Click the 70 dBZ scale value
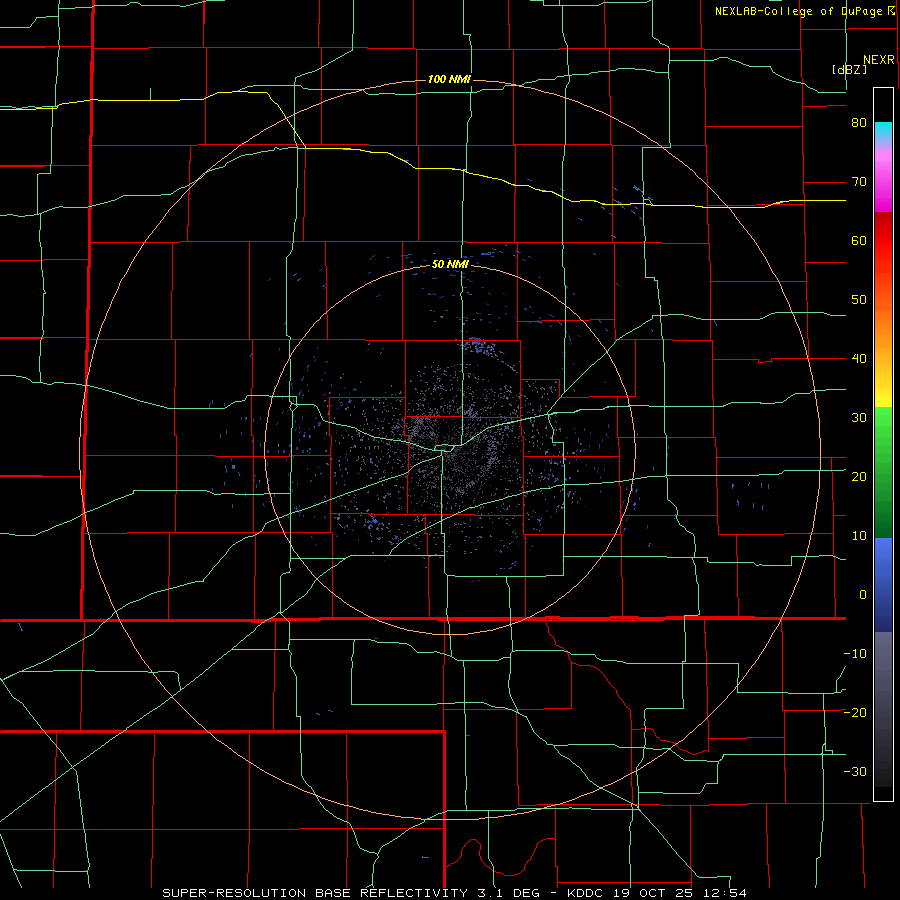This screenshot has width=900, height=900. pyautogui.click(x=859, y=182)
